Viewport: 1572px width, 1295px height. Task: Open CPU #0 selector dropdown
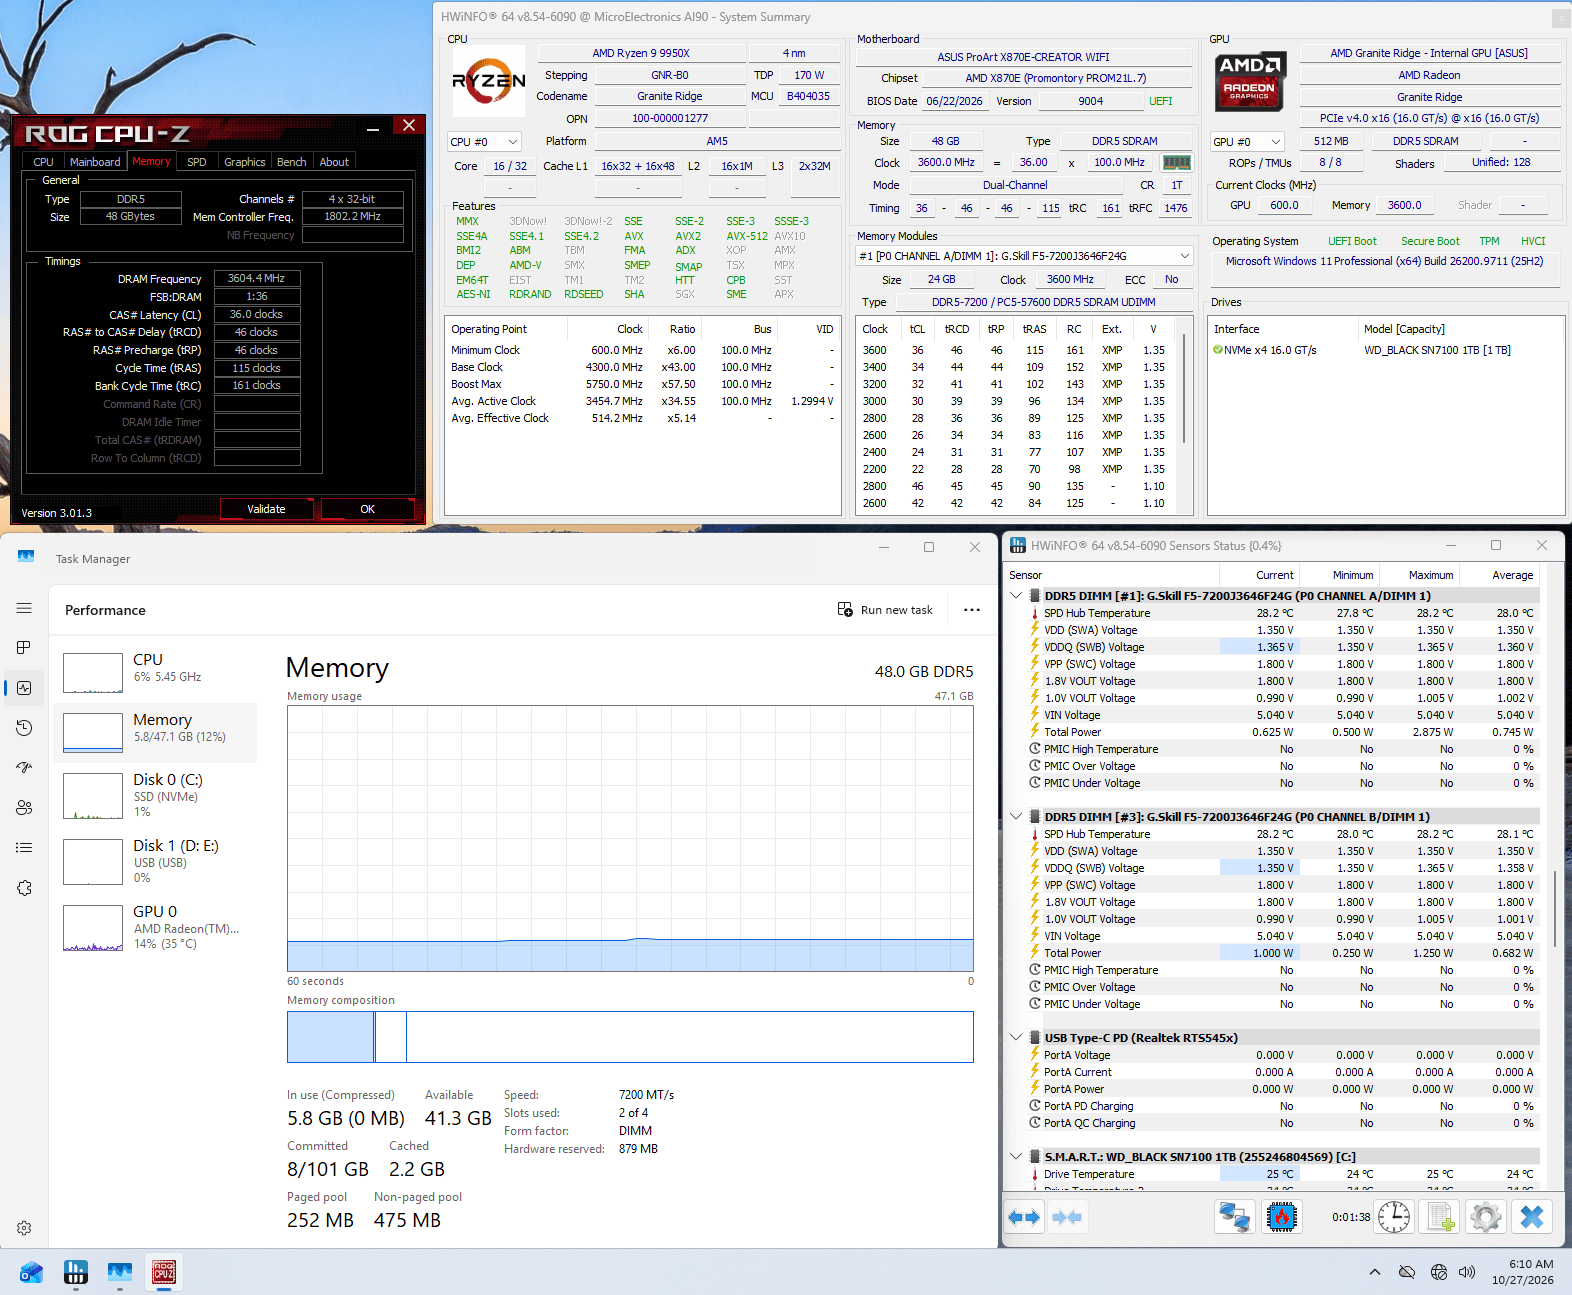[x=485, y=142]
